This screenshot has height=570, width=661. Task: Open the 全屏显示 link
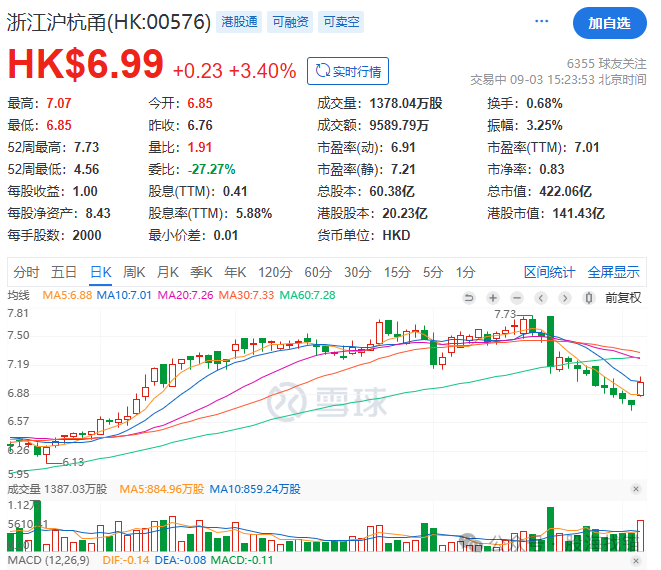point(613,272)
